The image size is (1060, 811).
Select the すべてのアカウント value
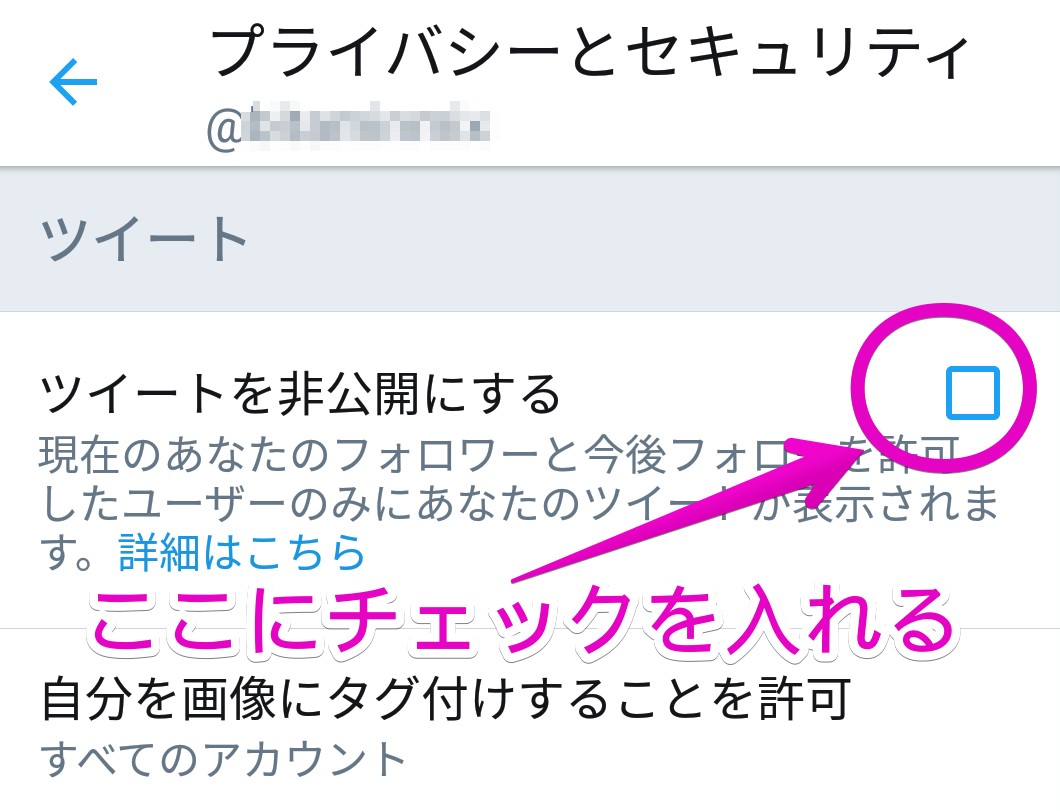click(223, 758)
